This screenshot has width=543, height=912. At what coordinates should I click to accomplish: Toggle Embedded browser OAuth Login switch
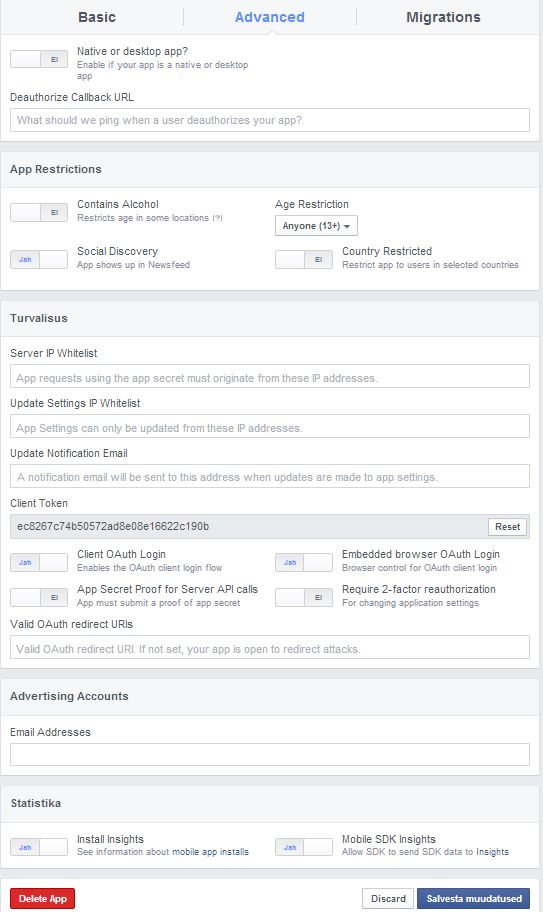[x=303, y=562]
